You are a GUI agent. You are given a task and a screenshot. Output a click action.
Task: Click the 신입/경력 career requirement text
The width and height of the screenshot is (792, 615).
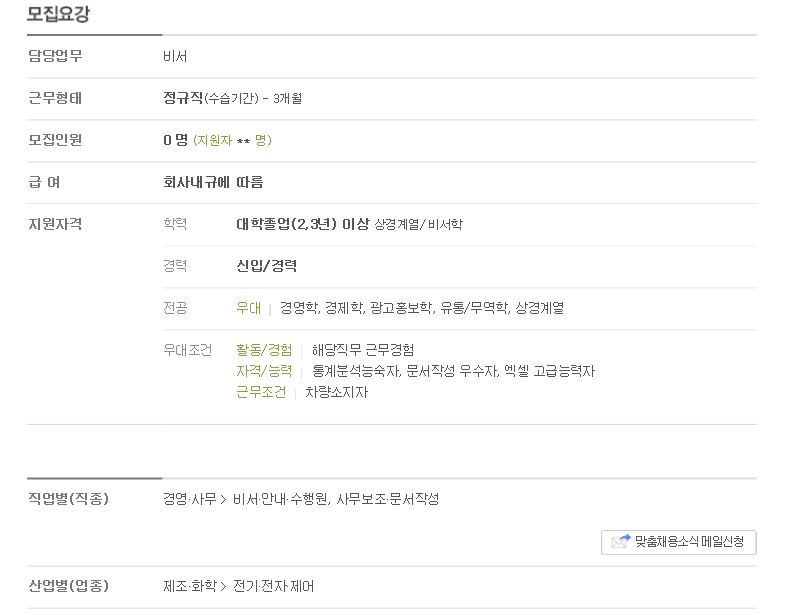(266, 266)
